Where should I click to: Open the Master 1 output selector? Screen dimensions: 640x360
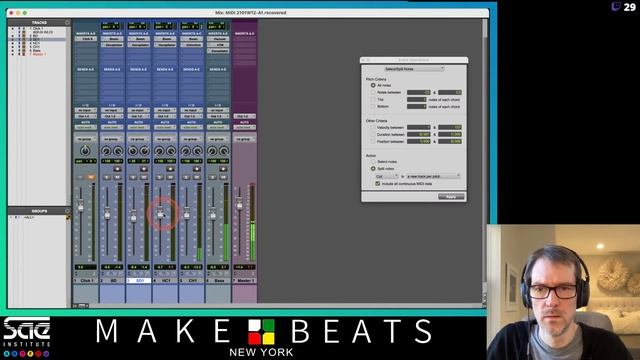coord(244,116)
